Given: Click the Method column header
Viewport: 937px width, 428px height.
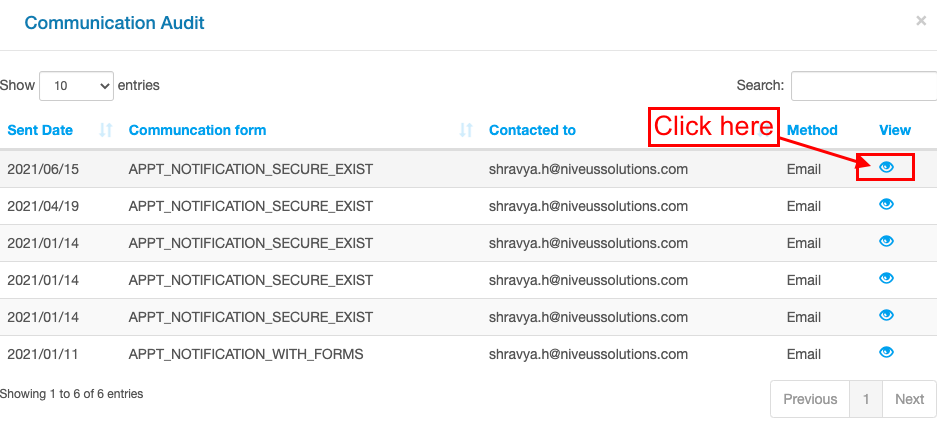Looking at the screenshot, I should pos(812,130).
